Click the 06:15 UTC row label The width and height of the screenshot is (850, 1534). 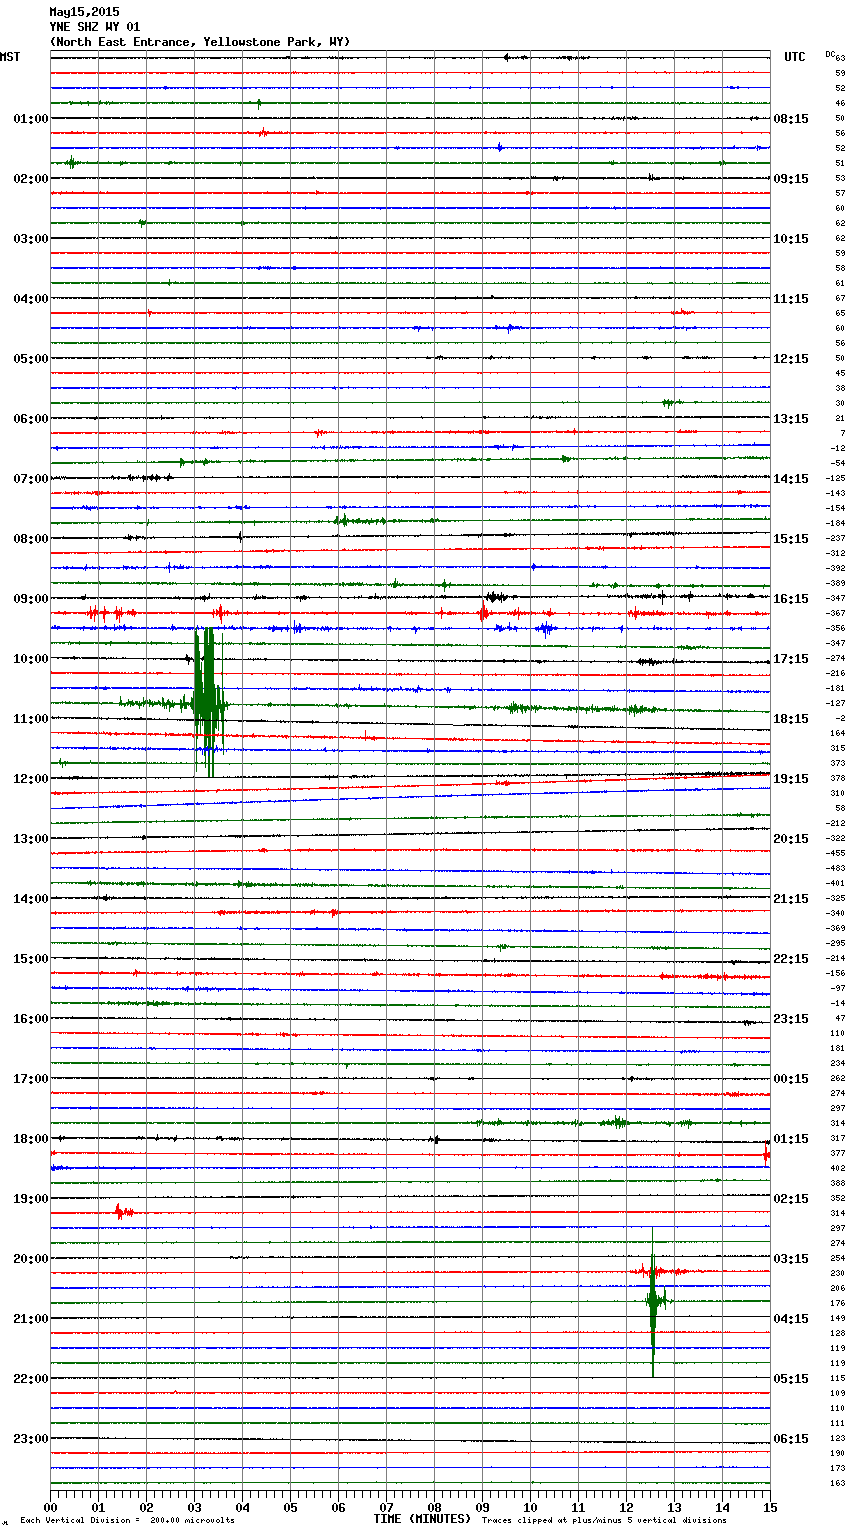point(791,1439)
